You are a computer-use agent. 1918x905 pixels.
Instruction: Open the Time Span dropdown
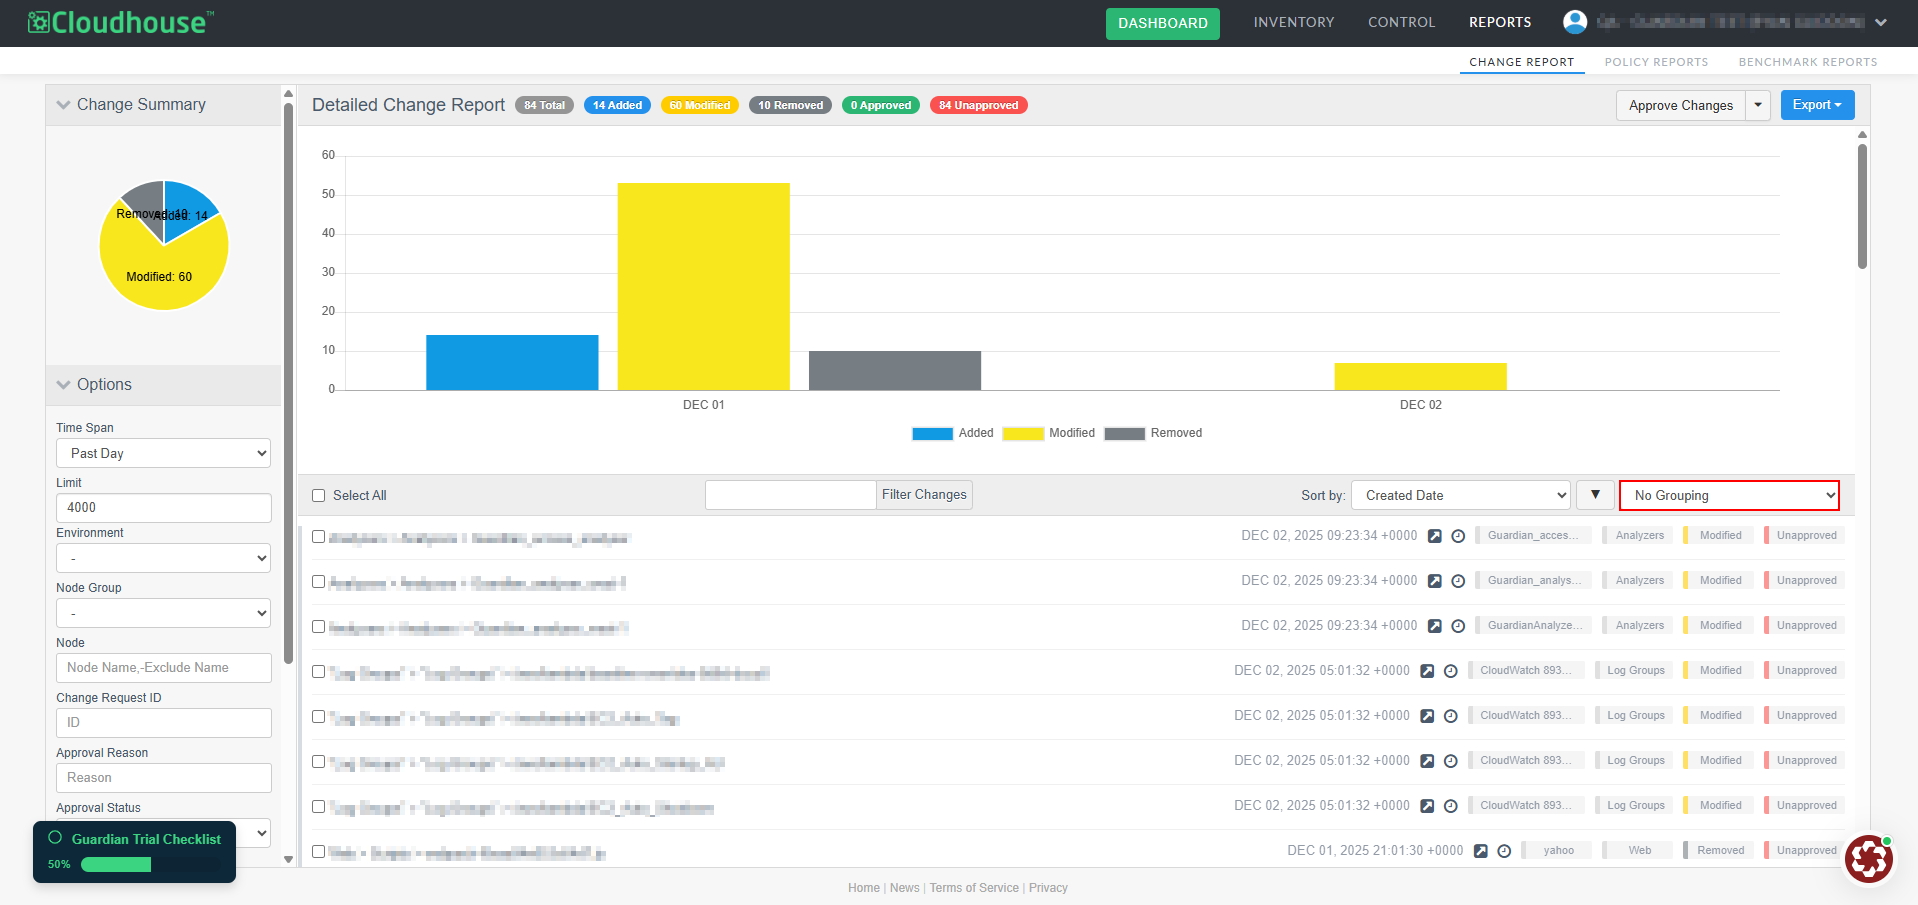(x=164, y=453)
